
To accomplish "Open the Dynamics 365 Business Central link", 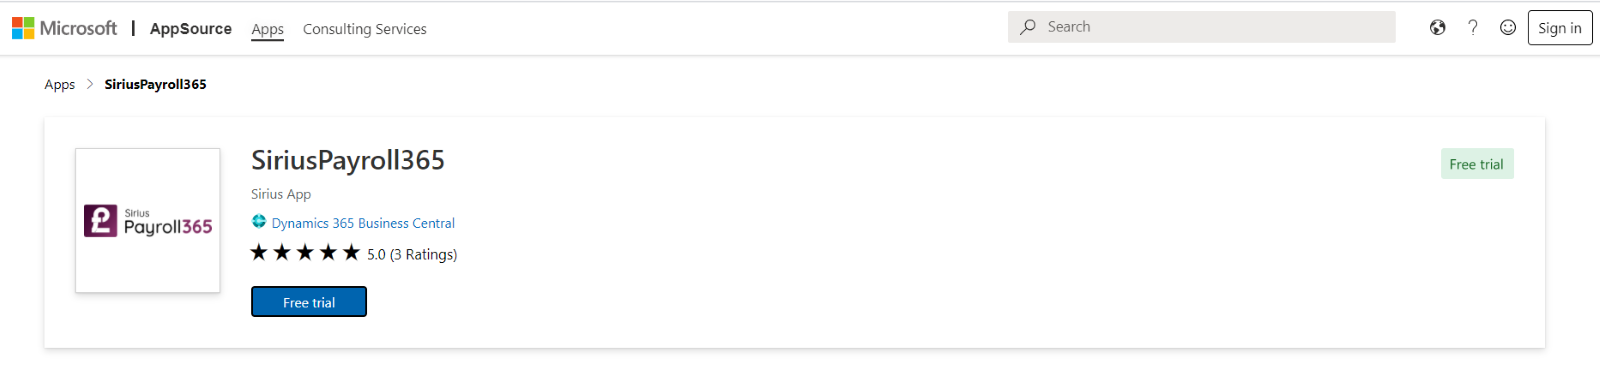I will pos(363,223).
